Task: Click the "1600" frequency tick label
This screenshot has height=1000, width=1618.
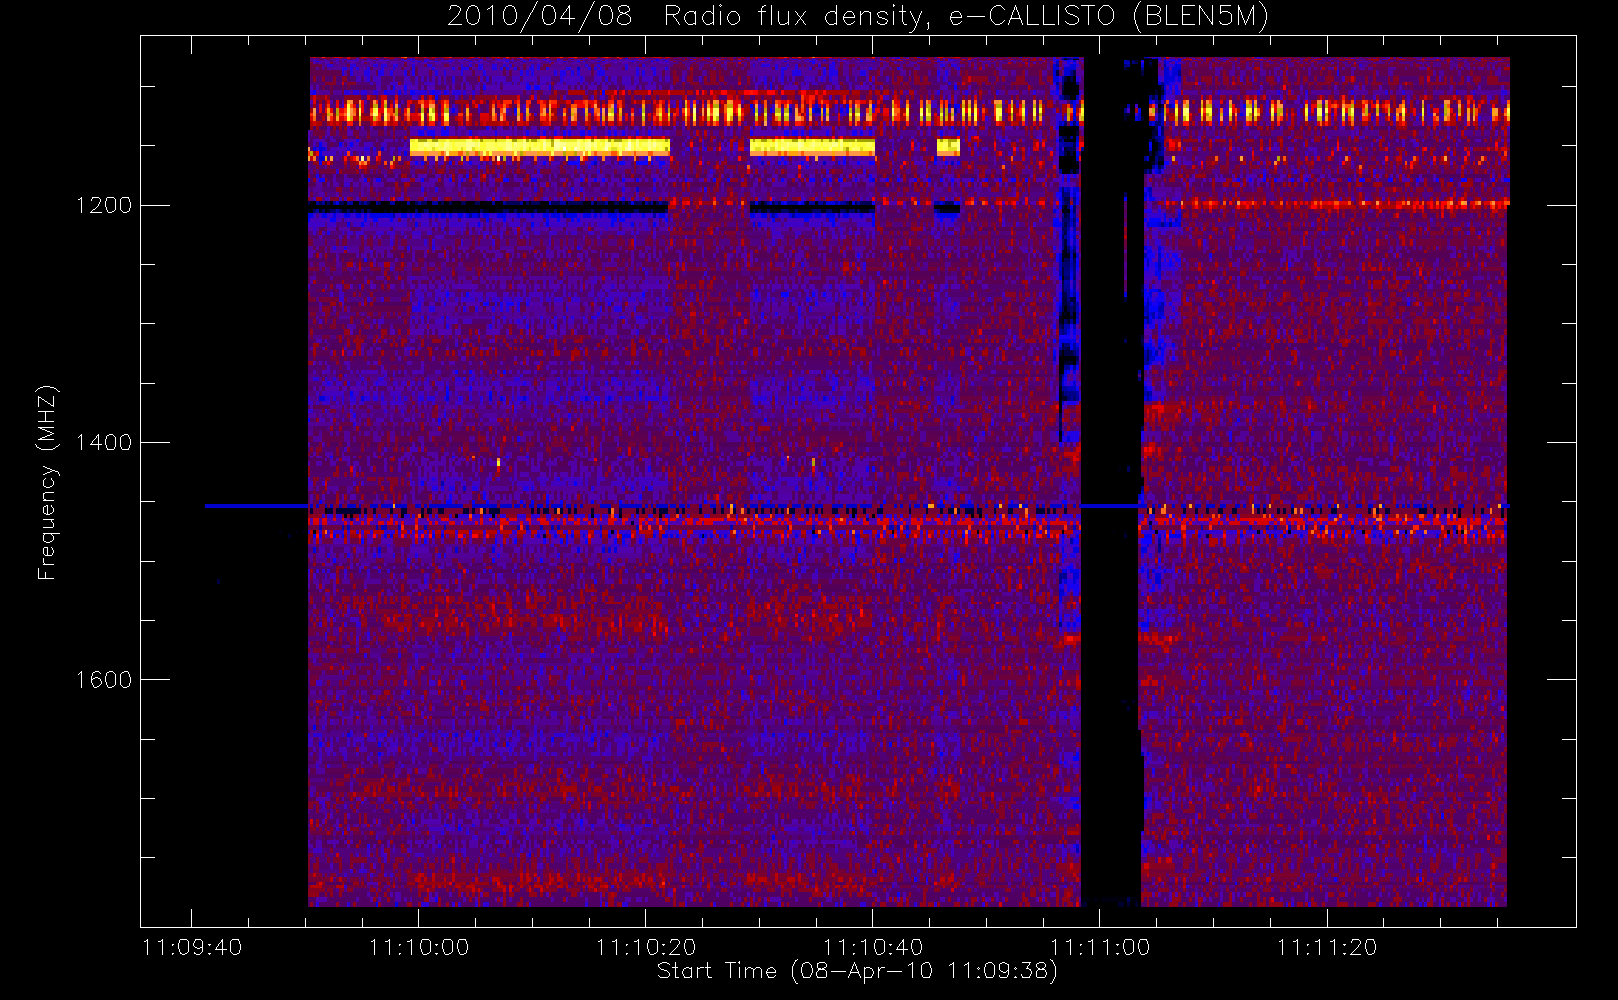Action: click(103, 680)
